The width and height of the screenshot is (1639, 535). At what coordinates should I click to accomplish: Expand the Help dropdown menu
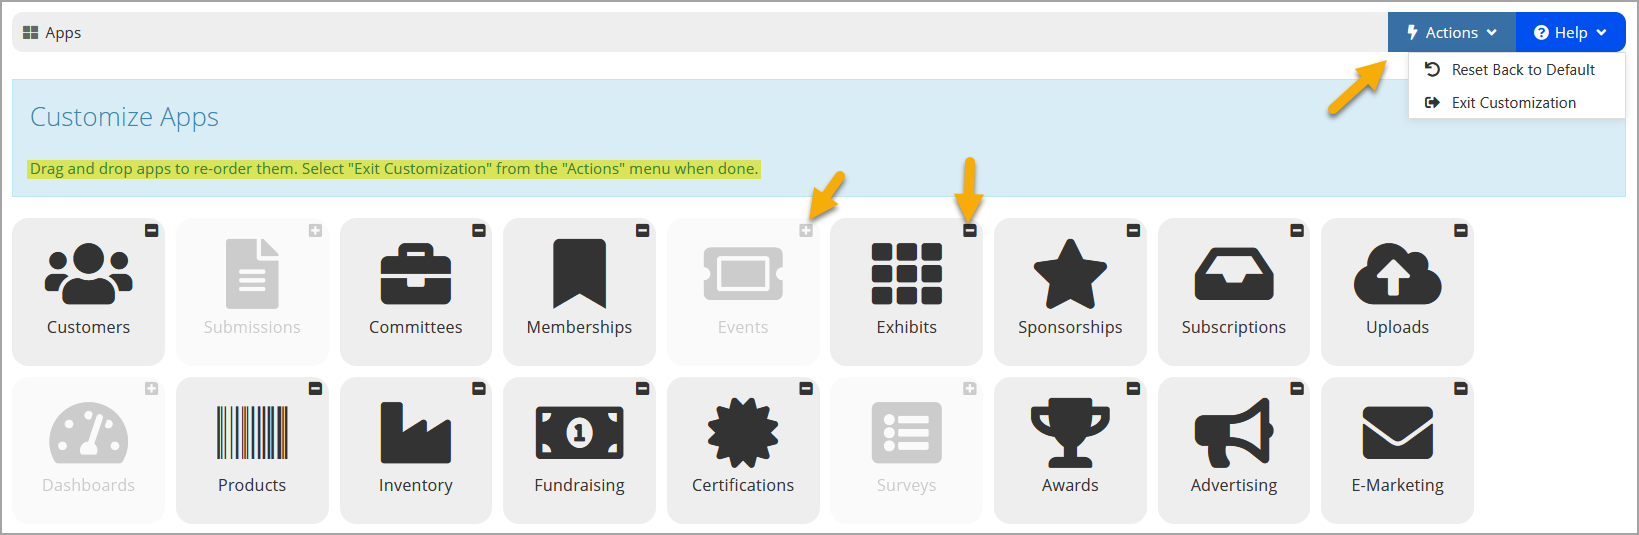coord(1571,32)
